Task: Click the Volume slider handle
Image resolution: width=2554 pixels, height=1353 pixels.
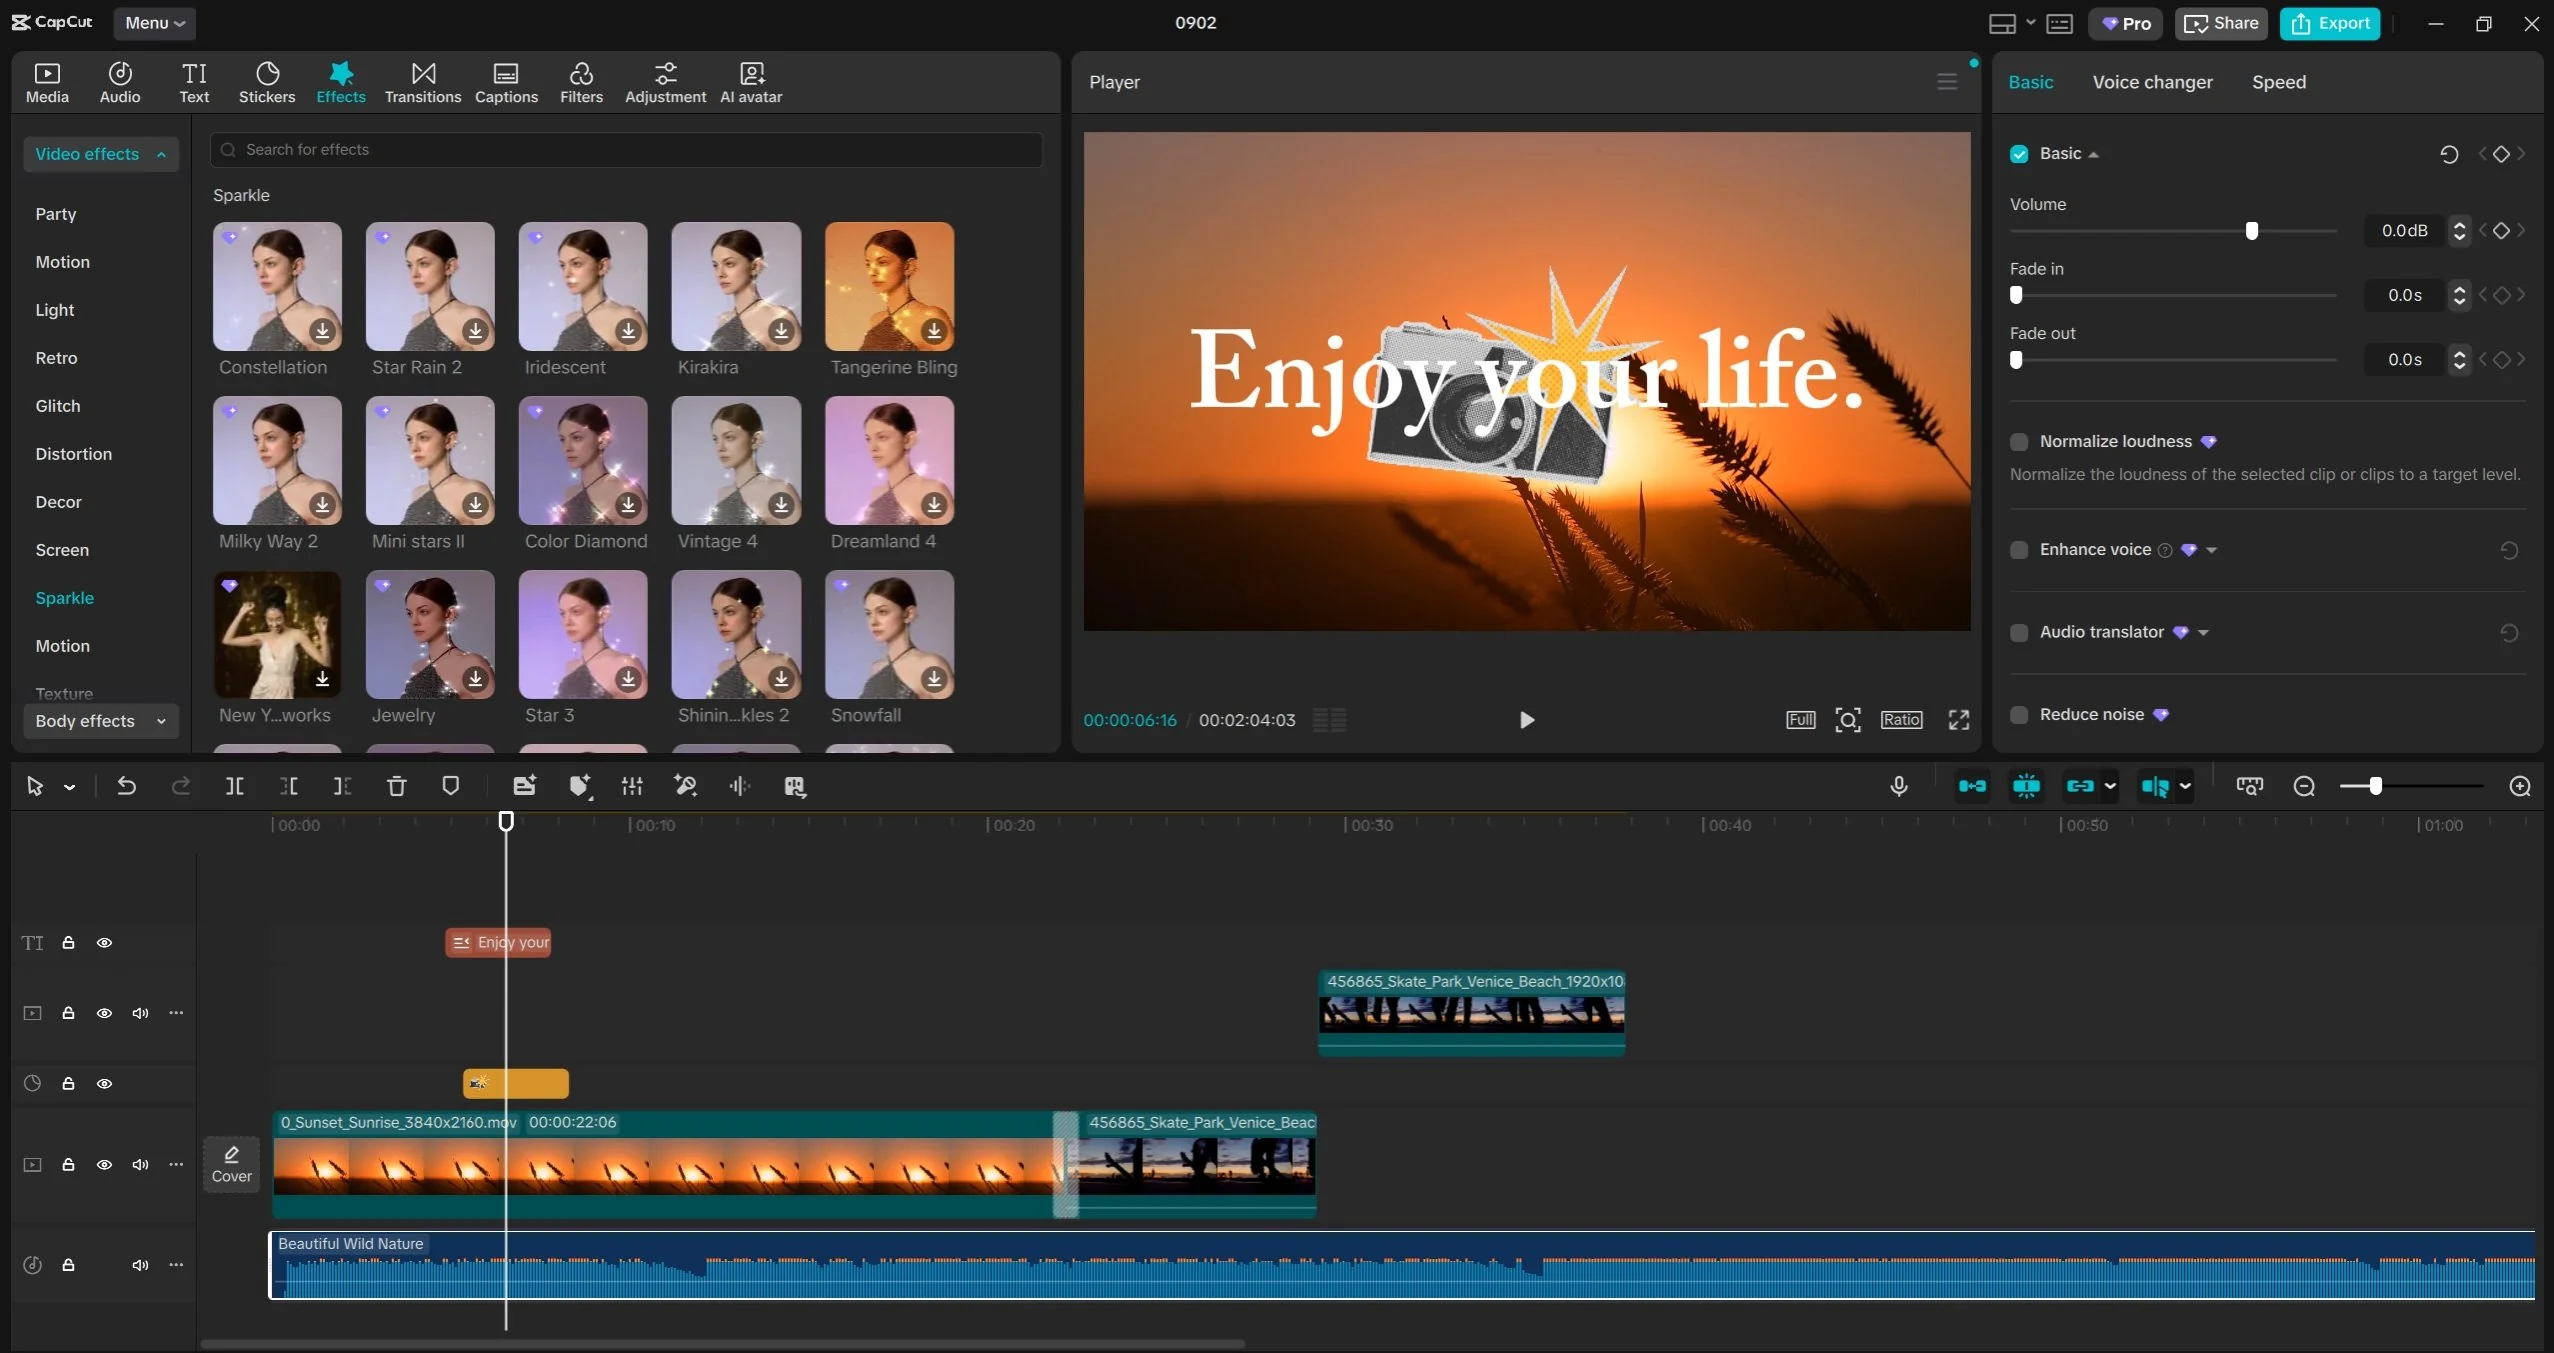Action: [x=2251, y=231]
